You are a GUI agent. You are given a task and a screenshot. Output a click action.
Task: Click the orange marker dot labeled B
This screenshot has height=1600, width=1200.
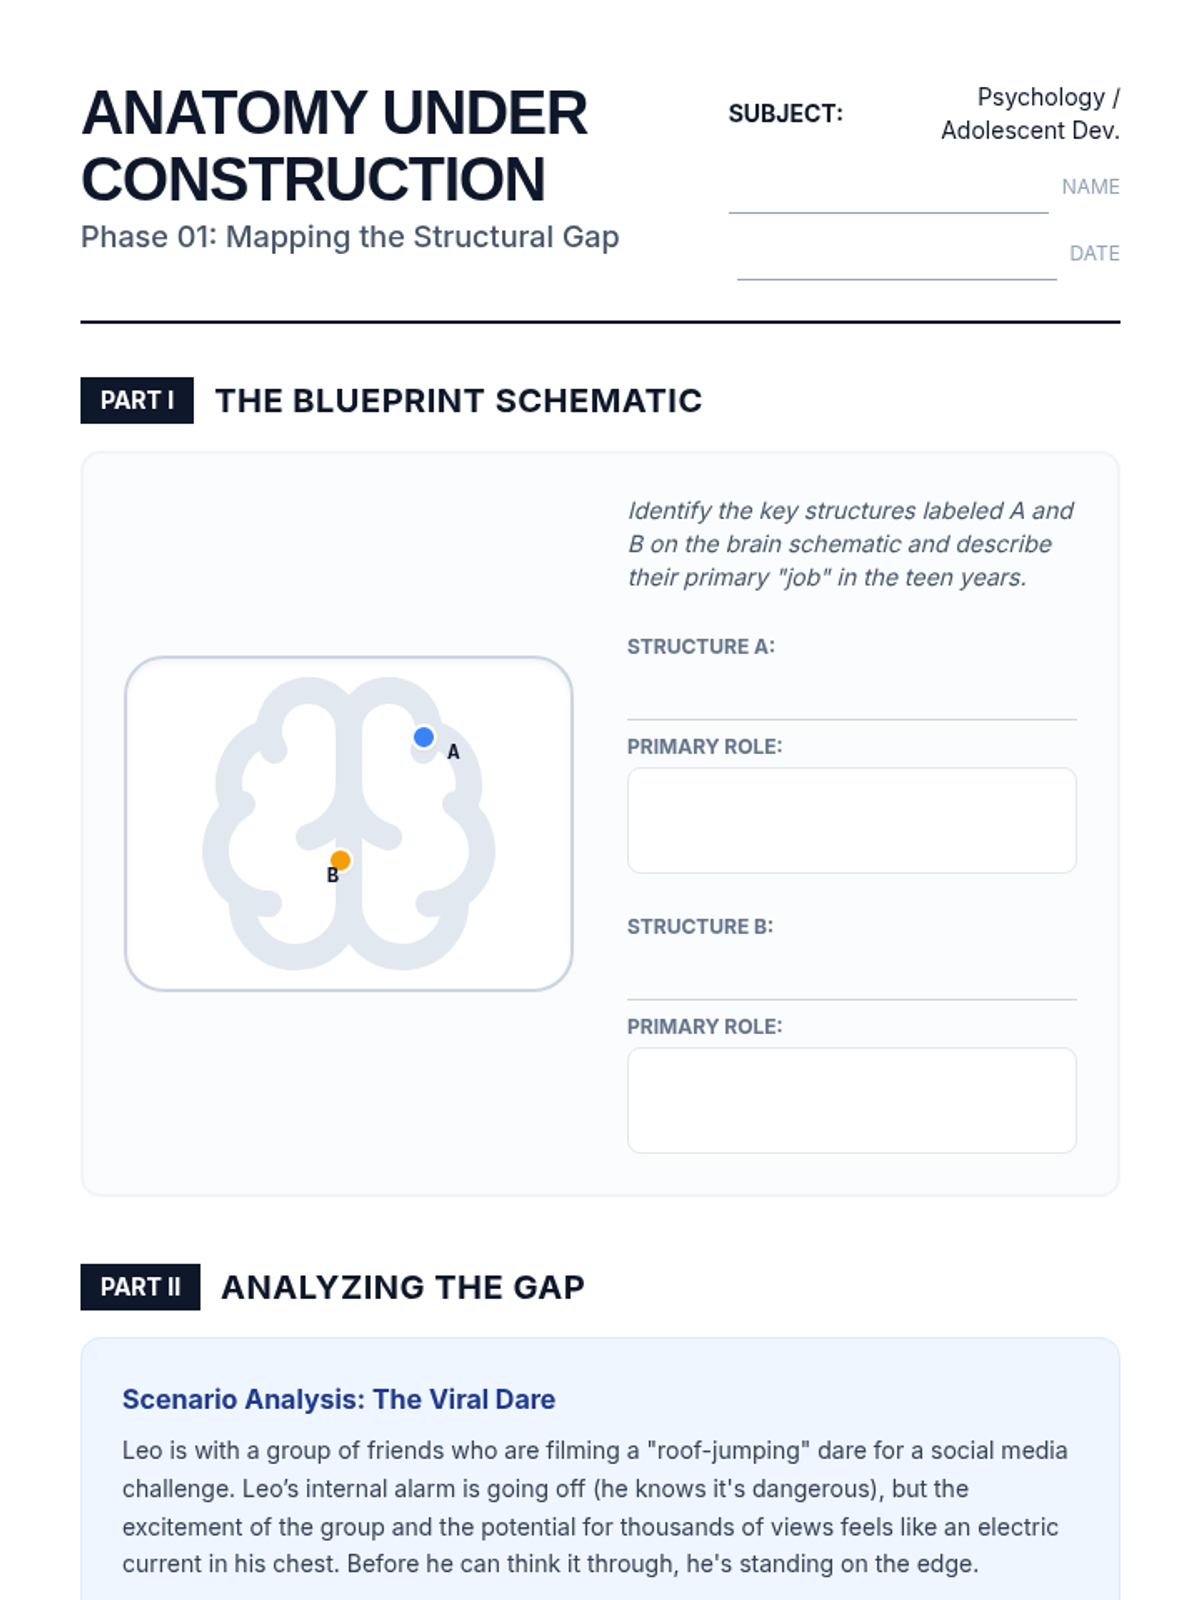click(x=340, y=860)
